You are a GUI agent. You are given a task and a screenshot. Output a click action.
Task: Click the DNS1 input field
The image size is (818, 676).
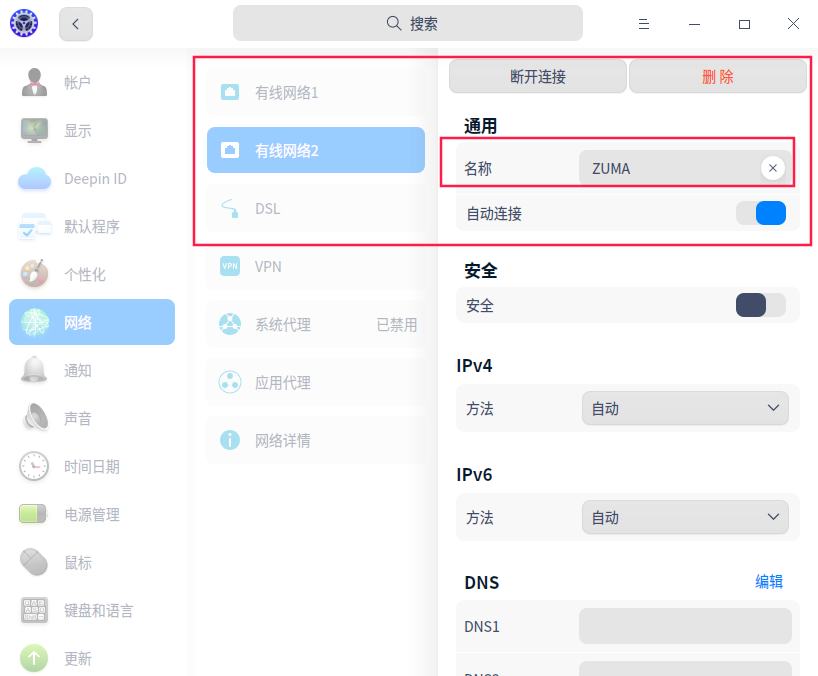[685, 625]
